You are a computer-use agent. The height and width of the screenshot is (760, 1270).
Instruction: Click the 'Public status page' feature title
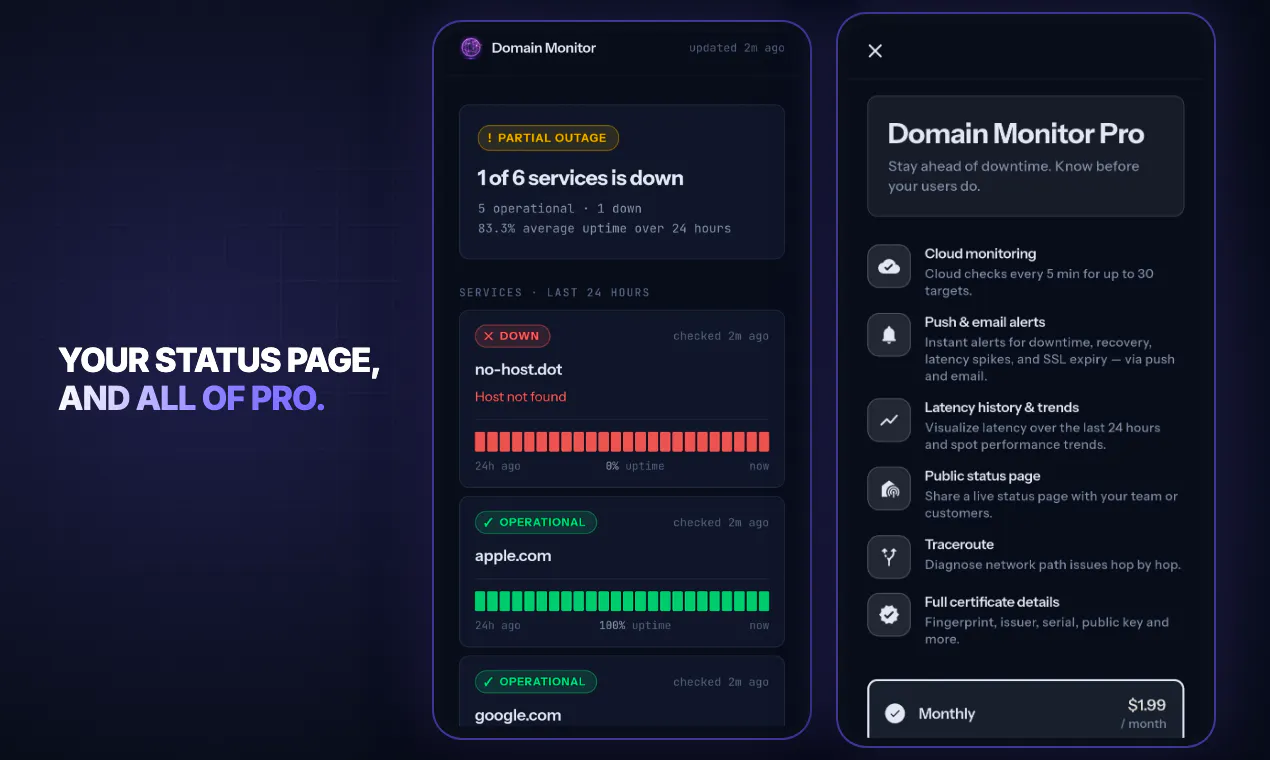982,476
